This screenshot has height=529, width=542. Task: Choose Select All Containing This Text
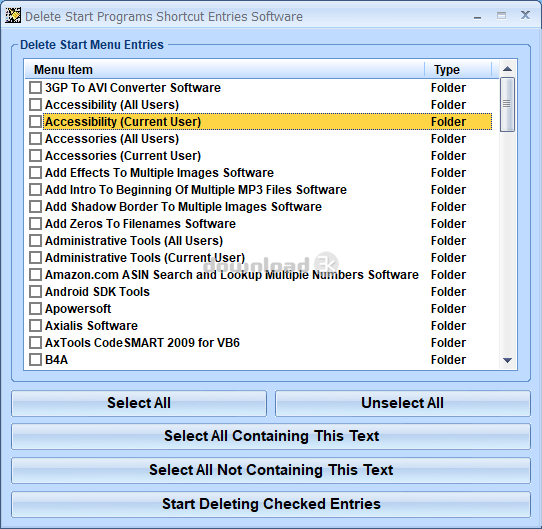tap(271, 436)
